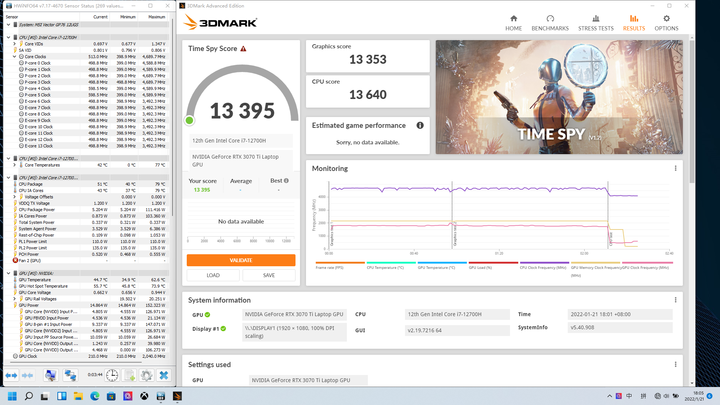
Task: Open 3DMark Options tab
Action: 666,22
